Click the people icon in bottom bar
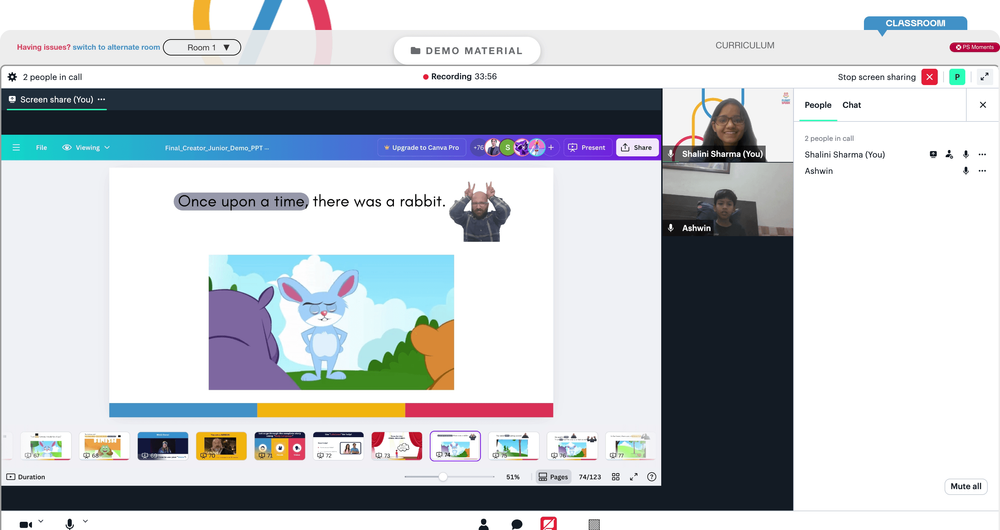 tap(483, 524)
